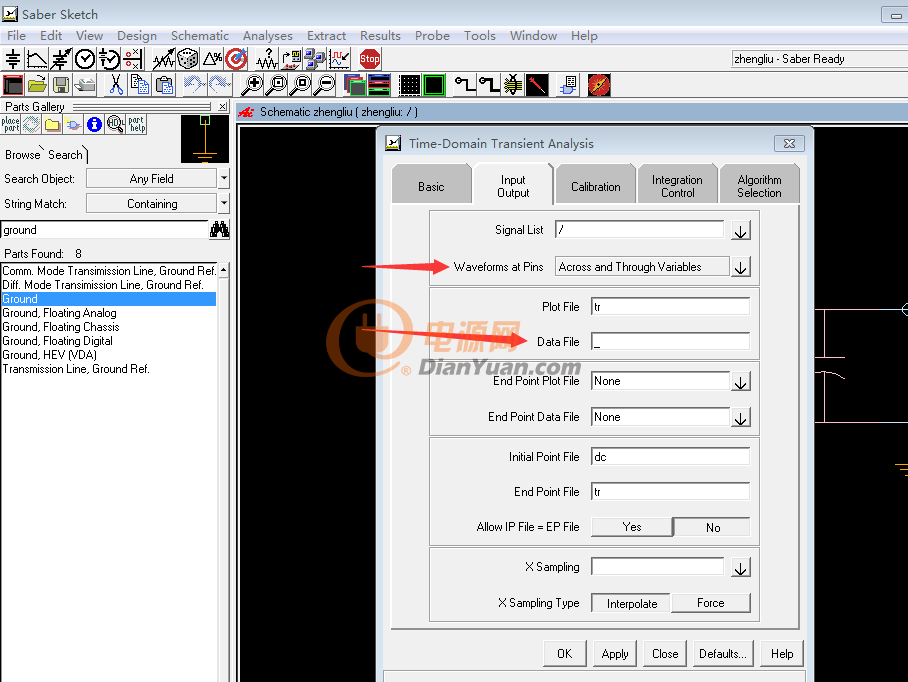The height and width of the screenshot is (682, 908).
Task: Click the parts list scrollbar up arrow
Action: click(223, 270)
